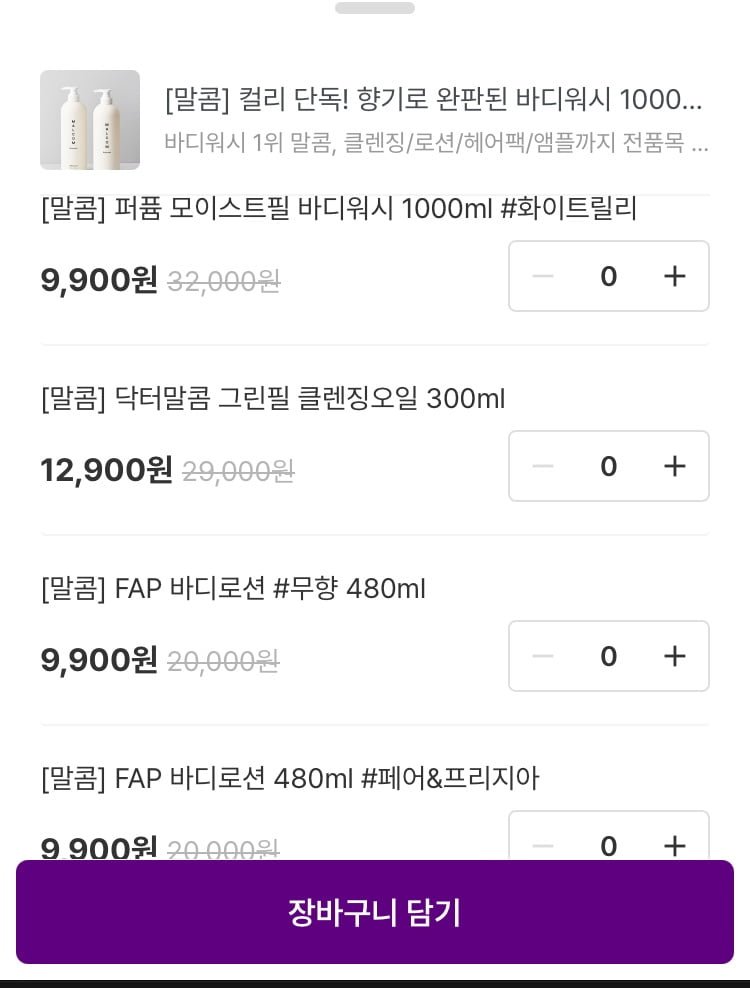Select the FAP 바디로션 #무향 480ml option
This screenshot has height=988, width=750.
(x=233, y=590)
